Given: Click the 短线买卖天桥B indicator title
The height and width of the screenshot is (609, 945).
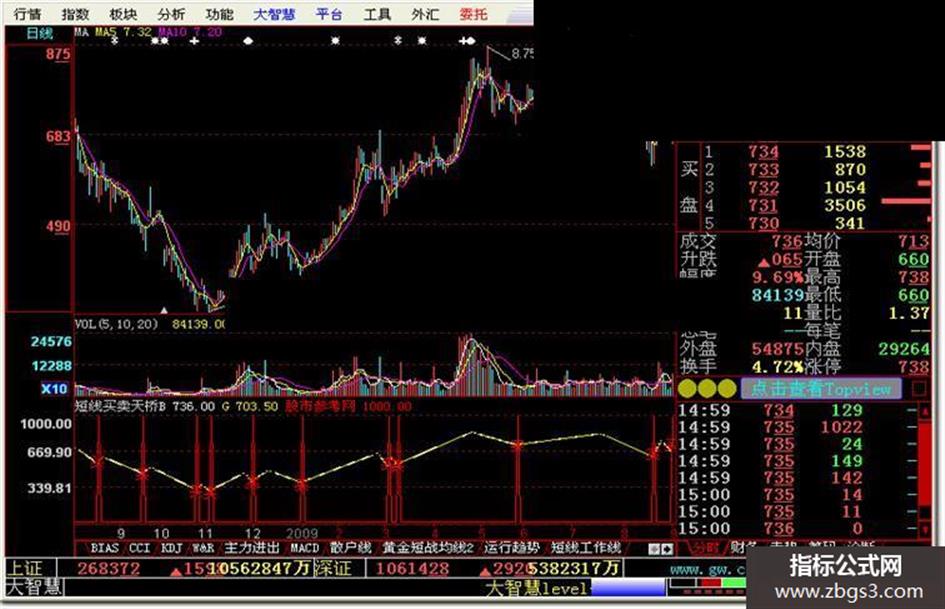Looking at the screenshot, I should pos(120,406).
